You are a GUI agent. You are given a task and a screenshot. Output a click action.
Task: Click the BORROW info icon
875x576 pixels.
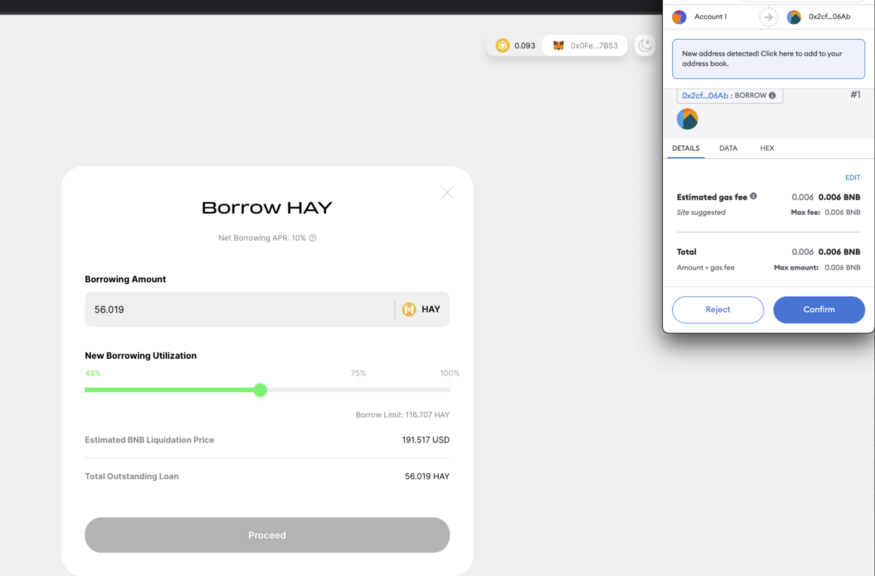772,95
